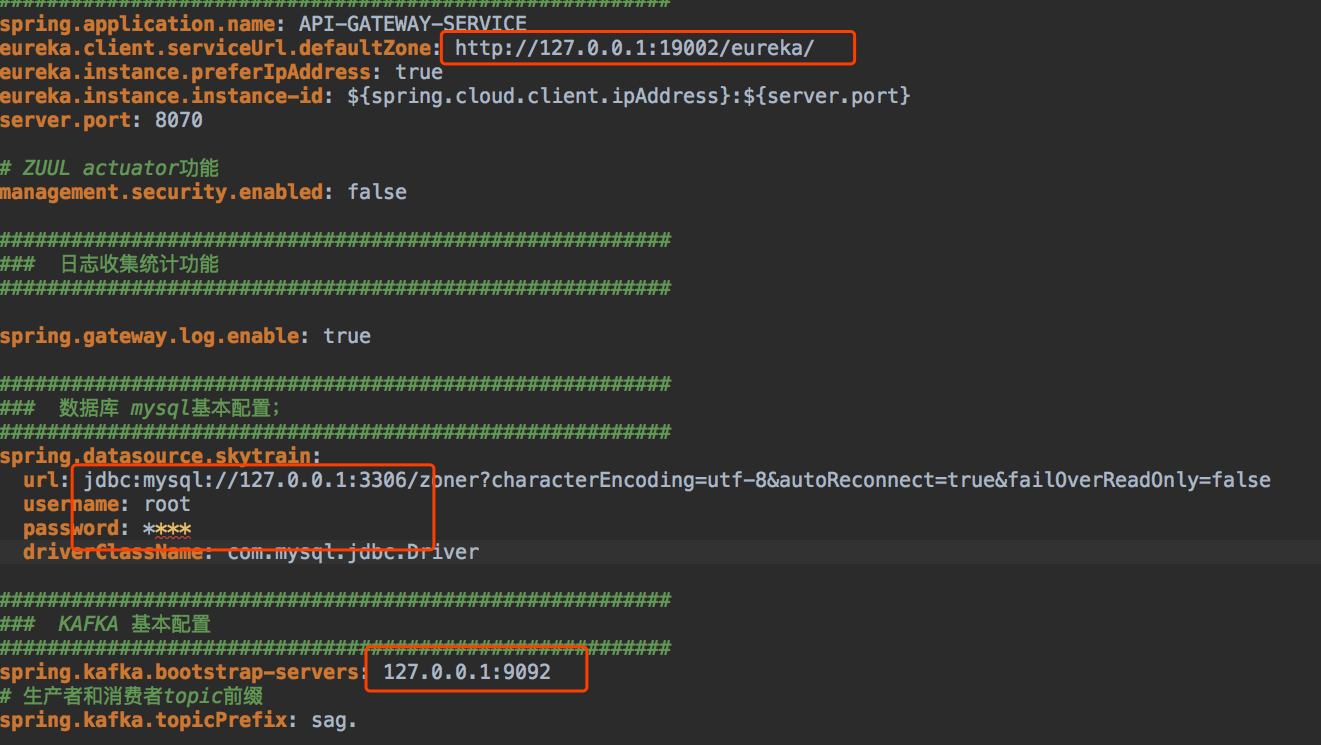Click the spring.datasource.skytrain key
1321x745 pixels.
click(x=155, y=456)
